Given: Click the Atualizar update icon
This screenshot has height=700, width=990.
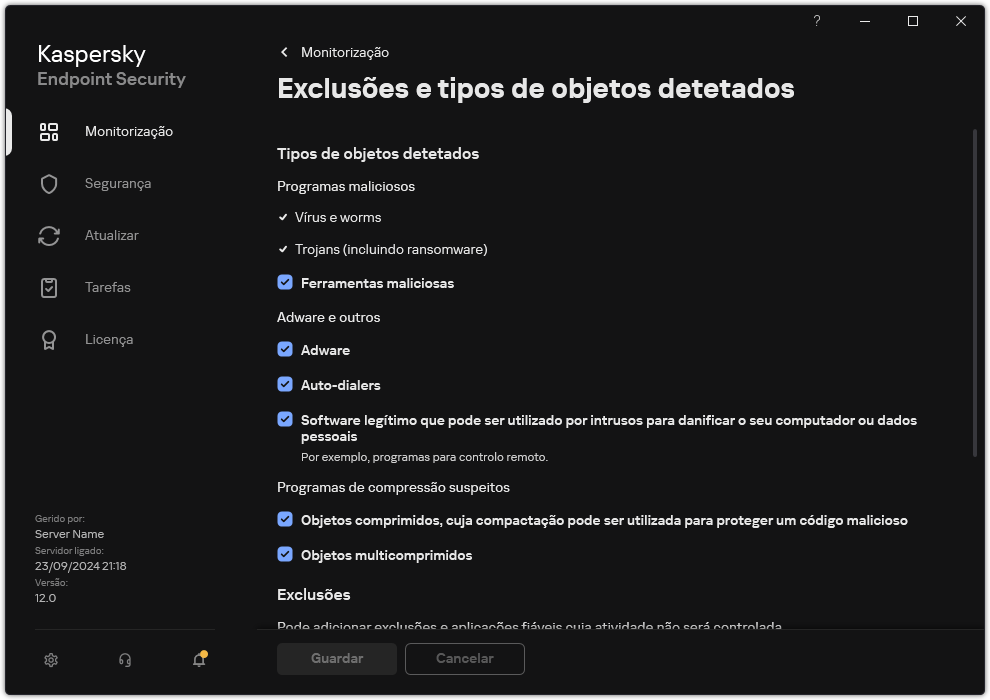Looking at the screenshot, I should pyautogui.click(x=49, y=235).
